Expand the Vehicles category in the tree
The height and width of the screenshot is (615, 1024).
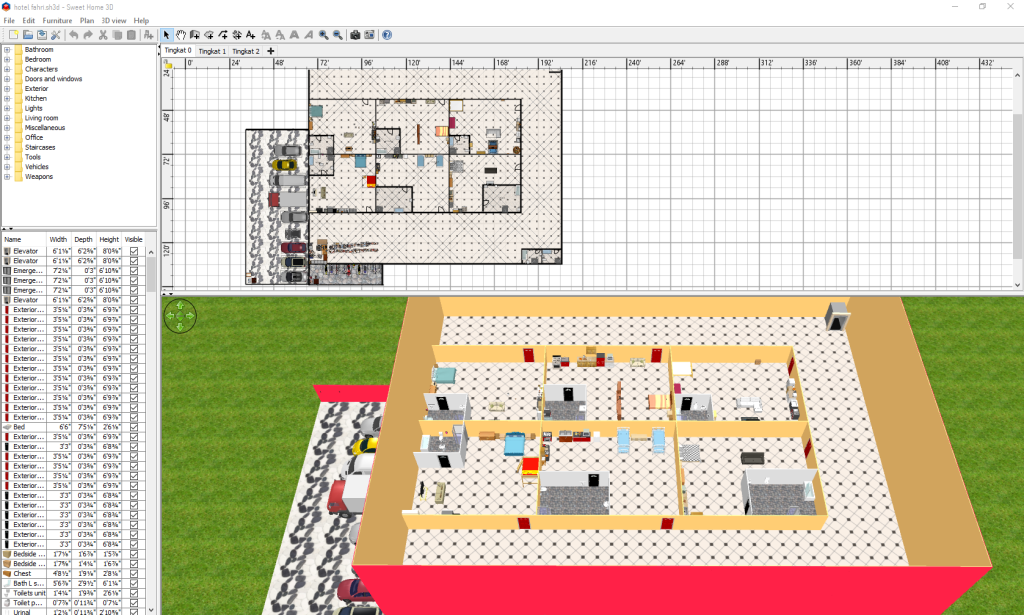[x=7, y=167]
